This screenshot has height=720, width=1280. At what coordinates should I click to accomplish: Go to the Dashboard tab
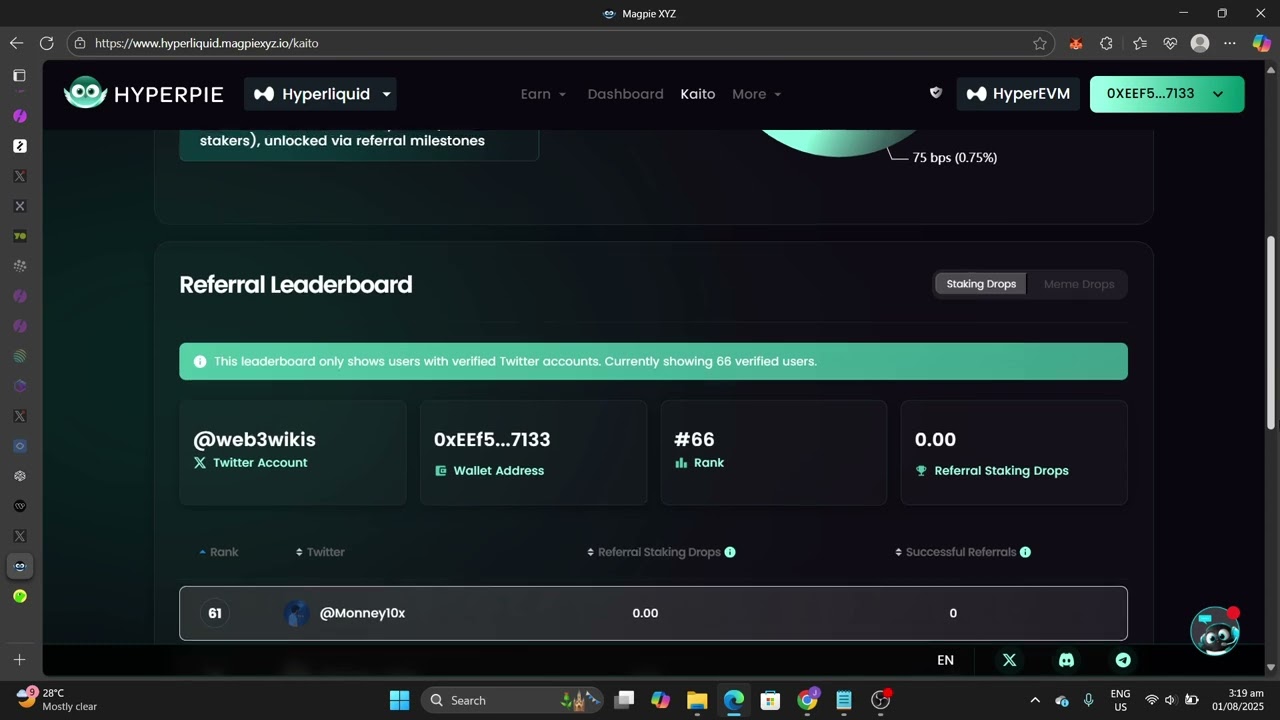click(x=625, y=94)
